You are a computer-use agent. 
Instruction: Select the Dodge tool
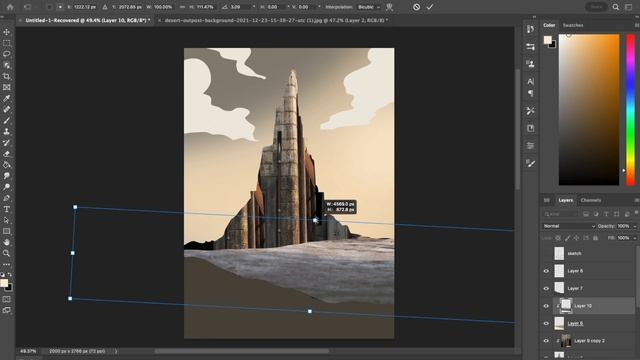[x=7, y=187]
